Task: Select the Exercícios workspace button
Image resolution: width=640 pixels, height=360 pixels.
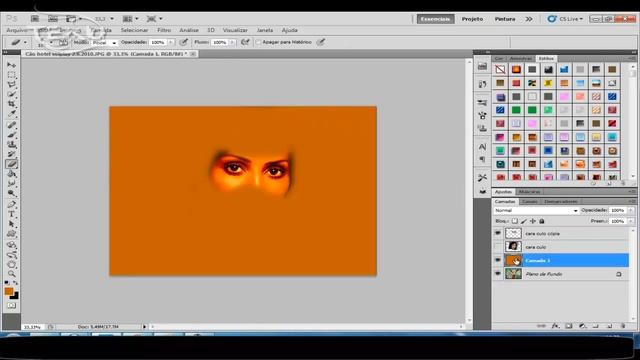Action: (435, 19)
